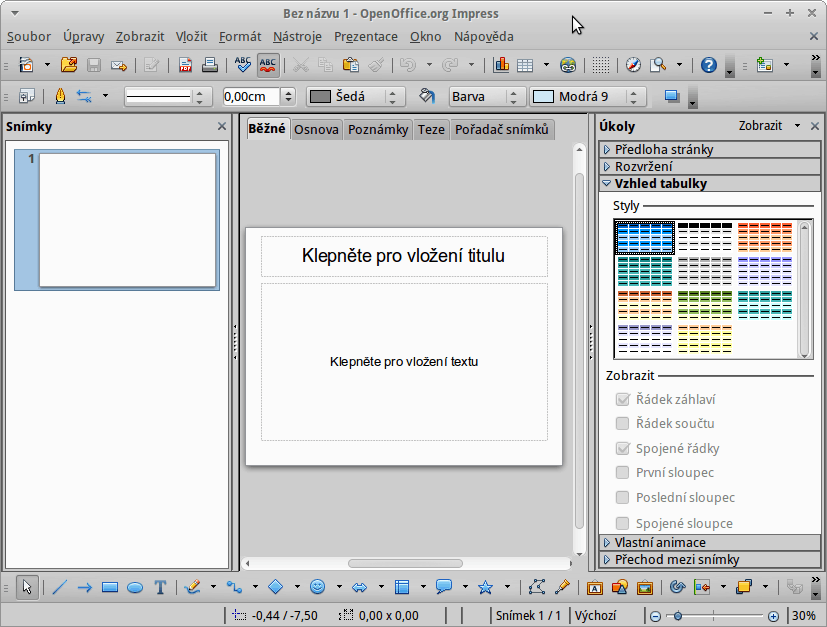Select the Curve drawing tool
Image resolution: width=827 pixels, height=627 pixels.
[x=193, y=586]
